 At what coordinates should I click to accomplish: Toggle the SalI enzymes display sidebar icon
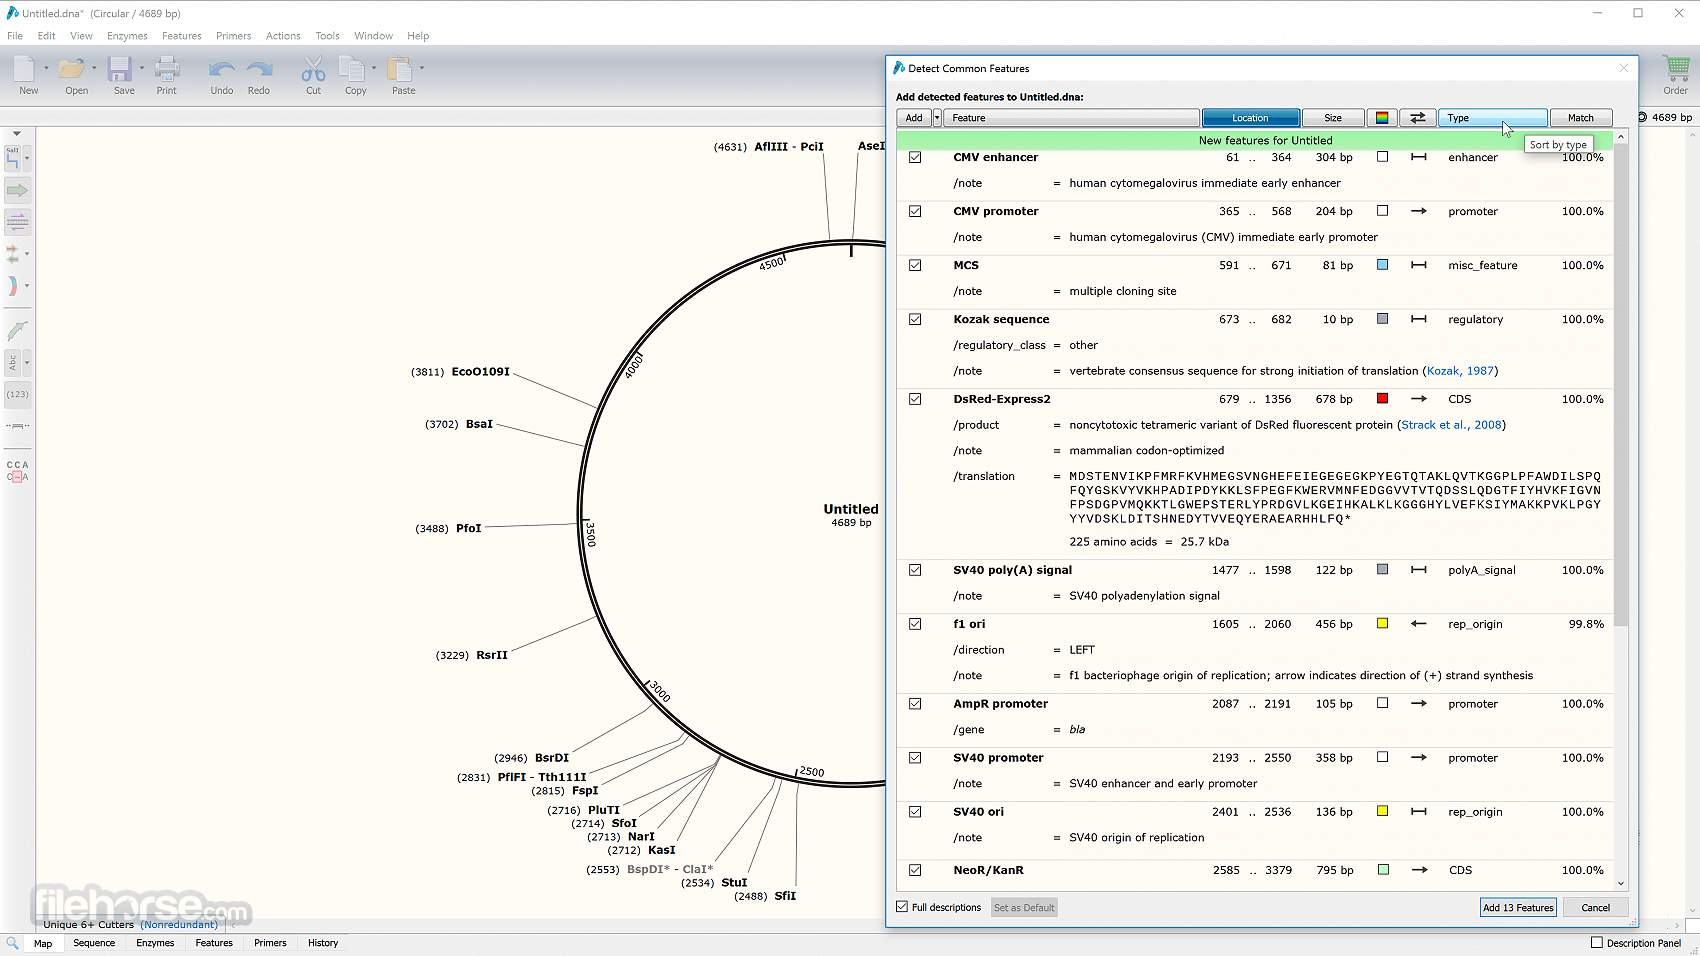click(x=13, y=158)
